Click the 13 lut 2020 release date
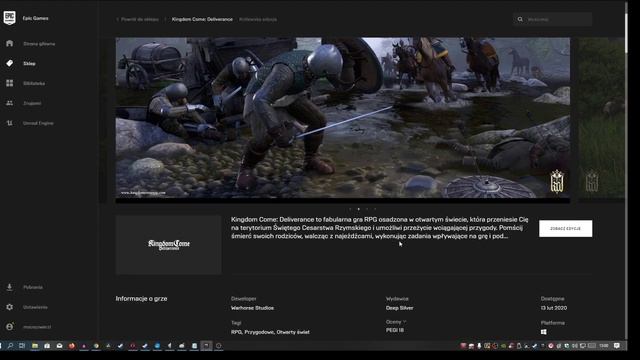Image resolution: width=640 pixels, height=360 pixels. coord(554,308)
